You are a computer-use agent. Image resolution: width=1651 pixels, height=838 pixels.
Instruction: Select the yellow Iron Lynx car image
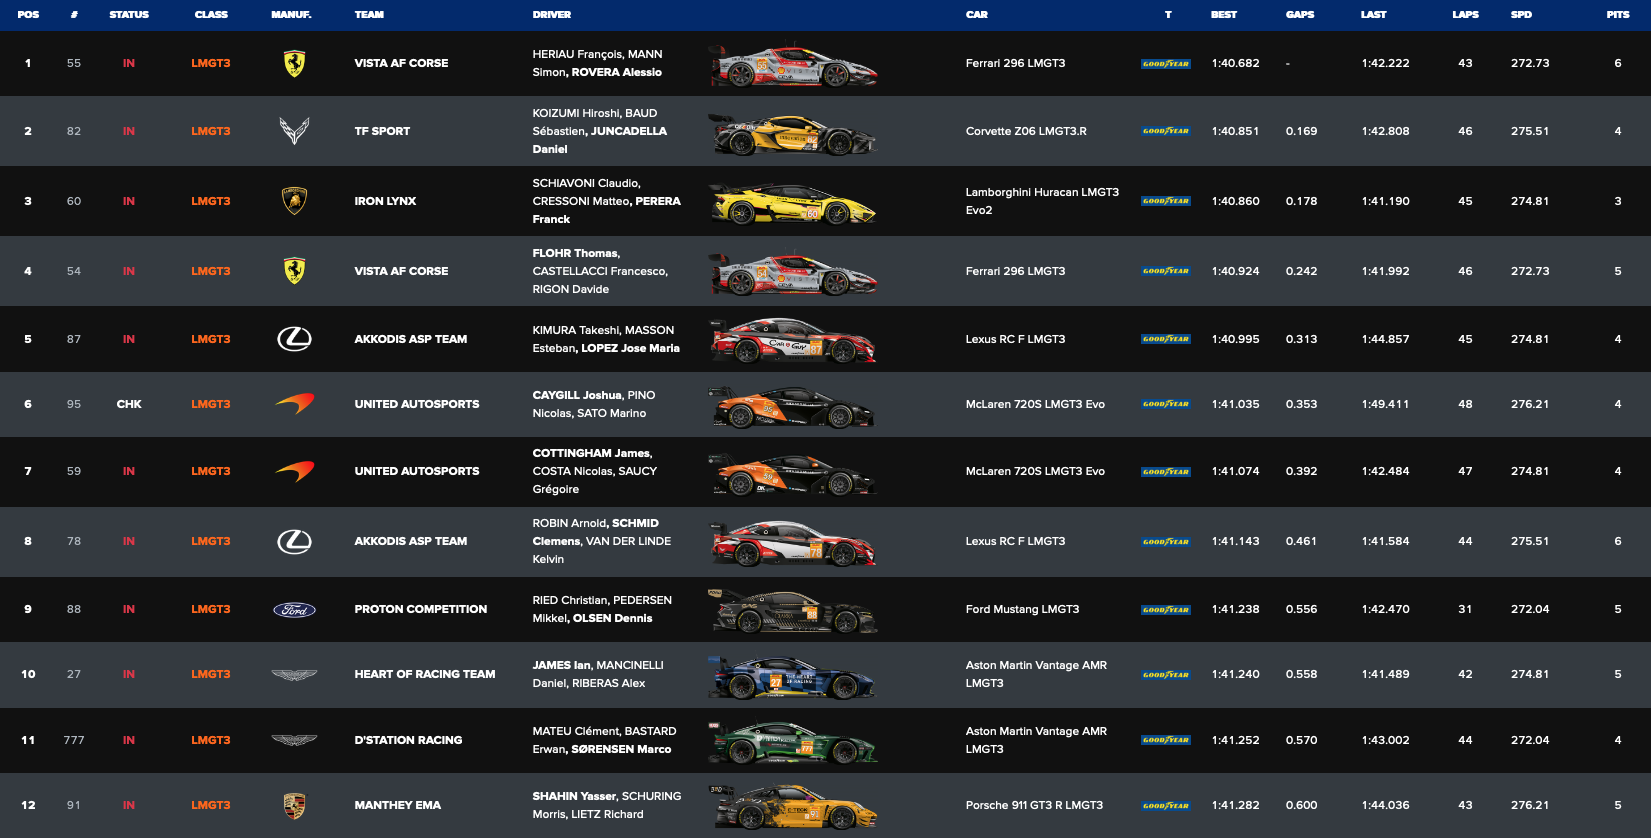[793, 203]
